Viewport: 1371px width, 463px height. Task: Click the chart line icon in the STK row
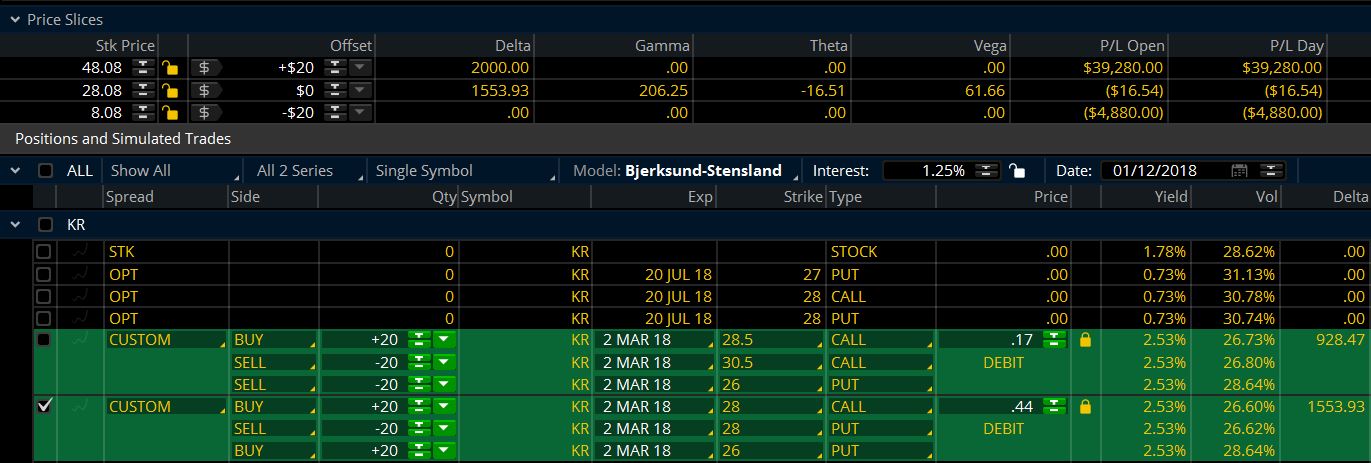80,252
